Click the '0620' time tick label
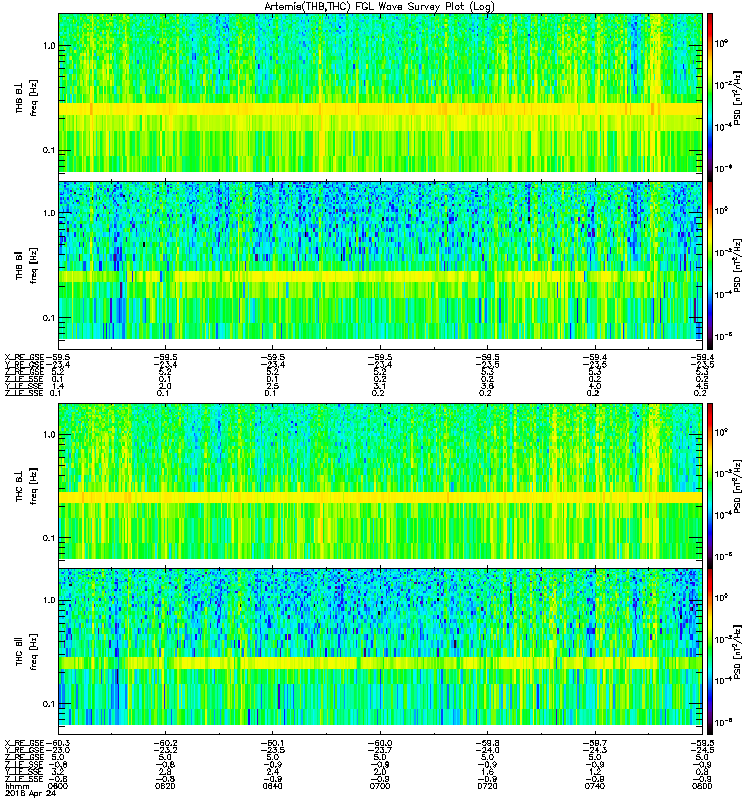The width and height of the screenshot is (750, 800). 164,786
